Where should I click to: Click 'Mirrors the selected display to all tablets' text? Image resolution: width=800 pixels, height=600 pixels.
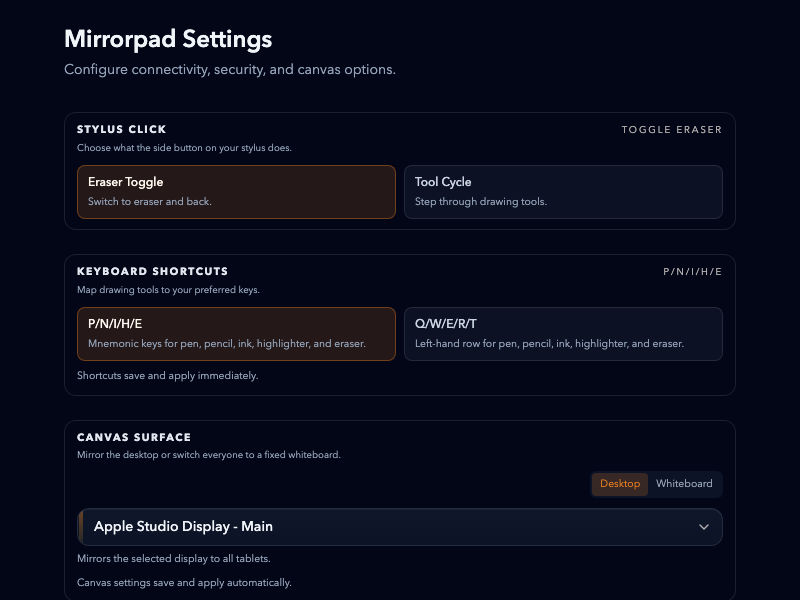pos(173,558)
